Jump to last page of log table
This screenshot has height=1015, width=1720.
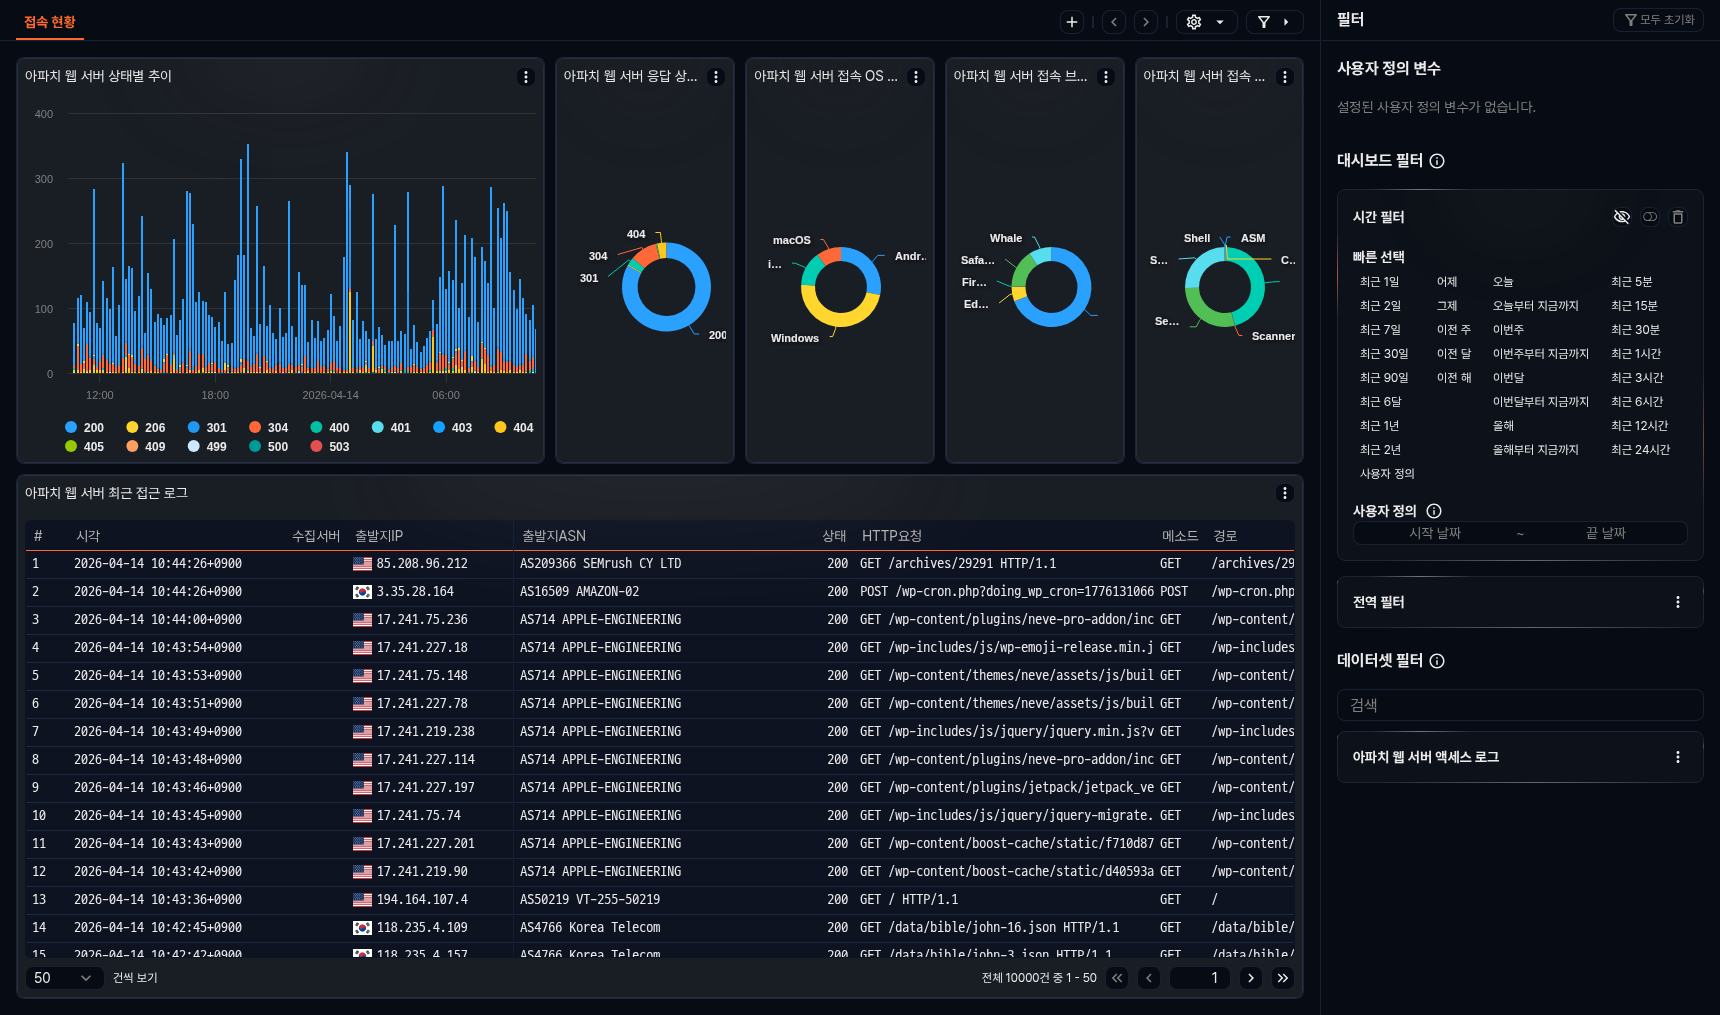tap(1283, 978)
